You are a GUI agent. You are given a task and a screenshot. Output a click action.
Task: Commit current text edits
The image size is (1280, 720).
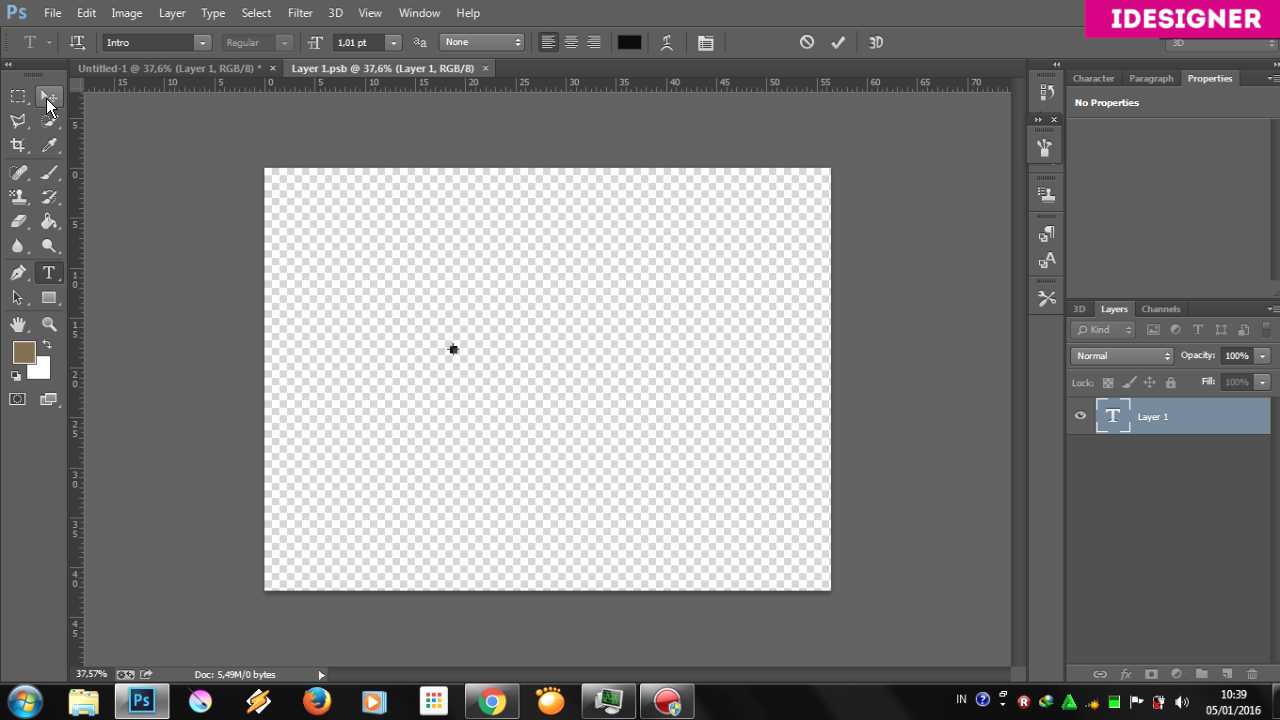point(838,42)
